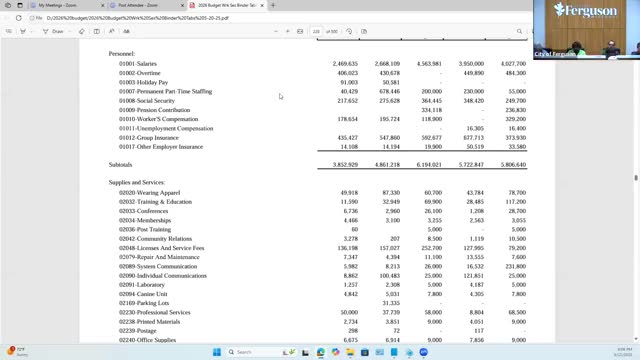
Task: Click the Subtotals label
Action: [x=120, y=165]
